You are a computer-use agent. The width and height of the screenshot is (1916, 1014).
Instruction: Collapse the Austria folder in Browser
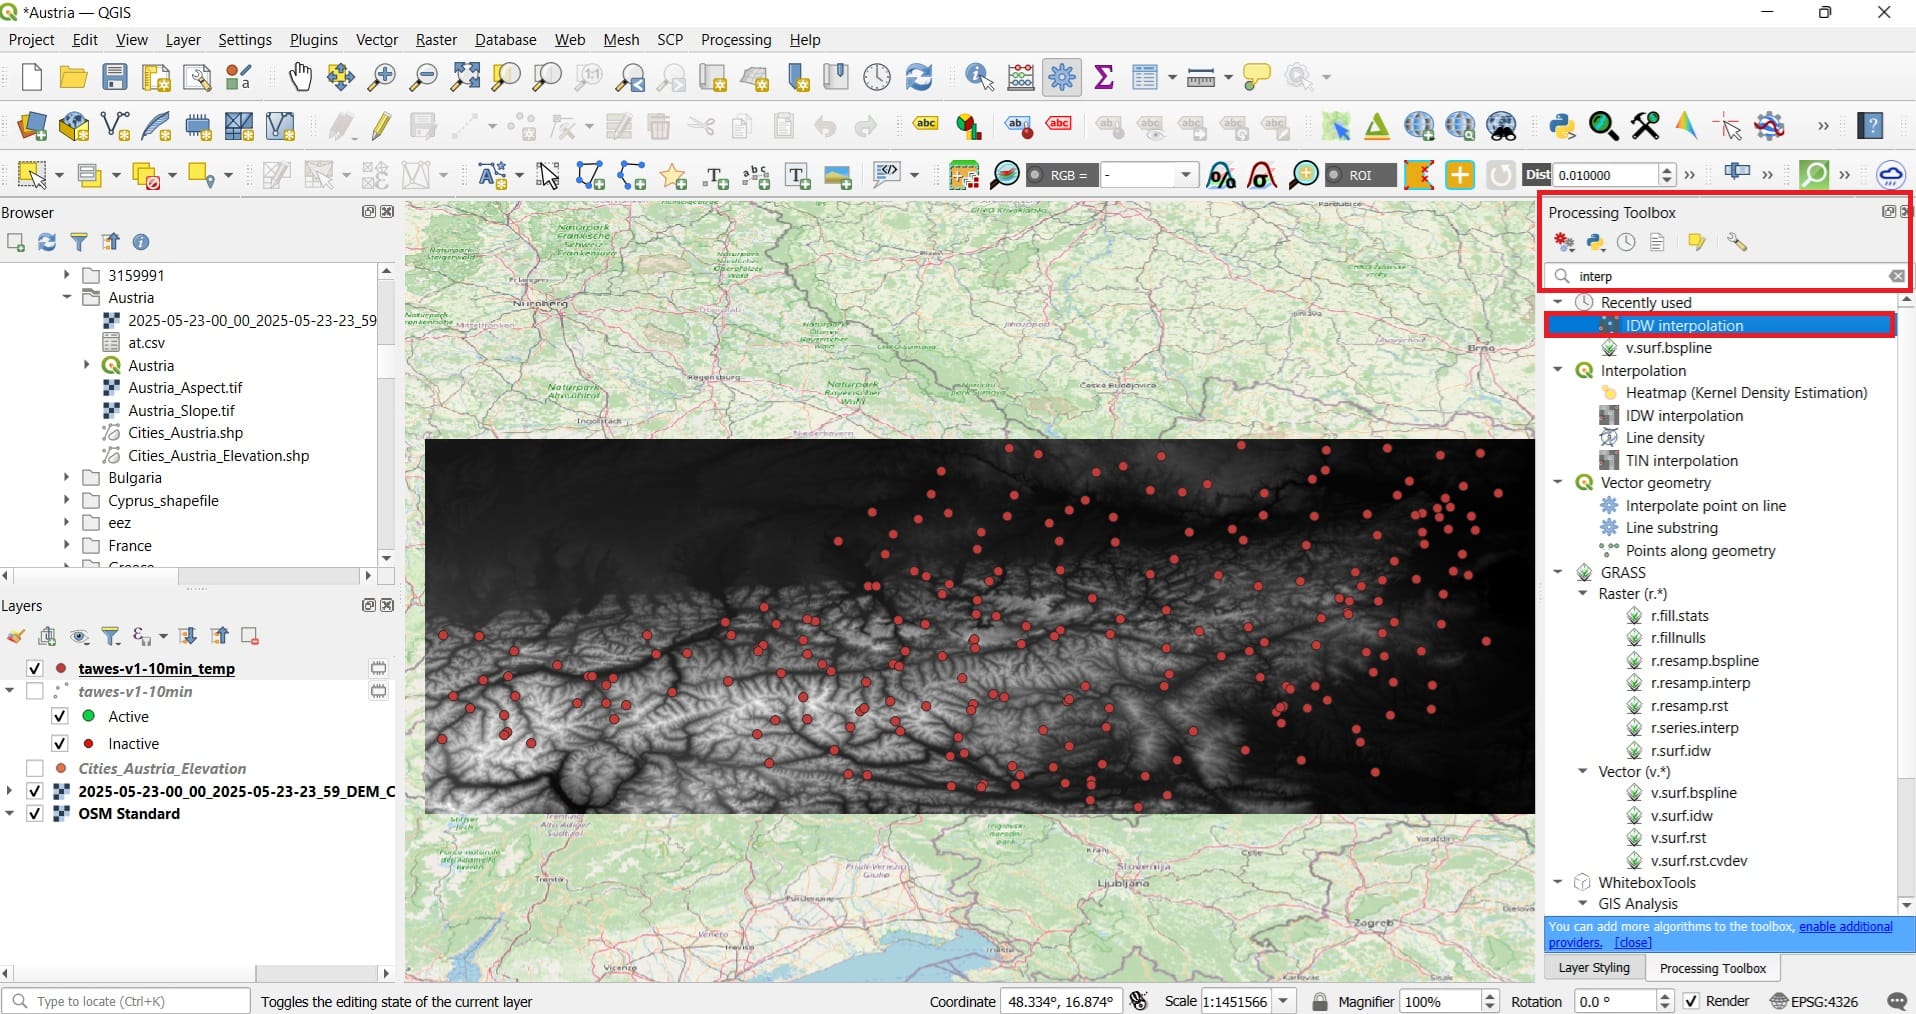click(67, 297)
